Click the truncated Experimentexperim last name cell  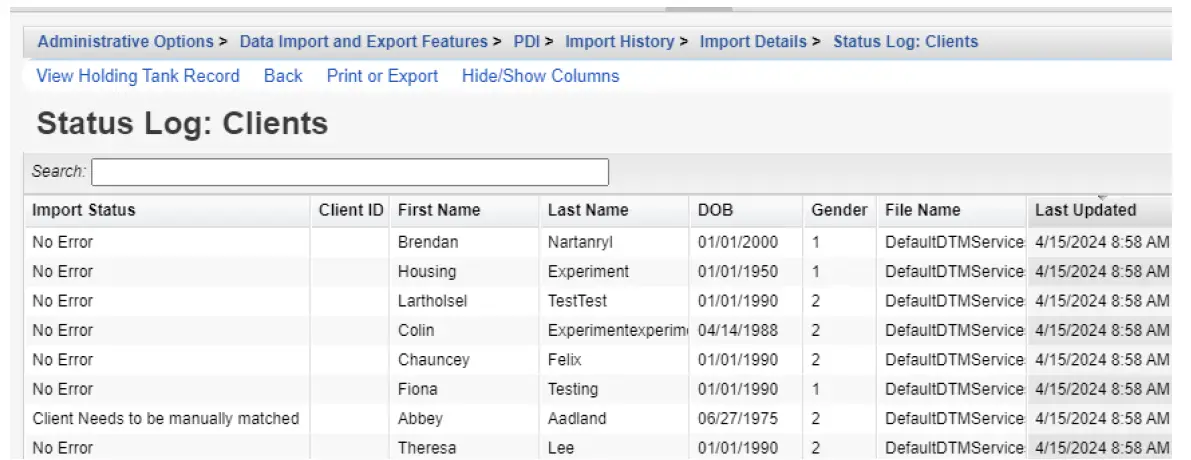[615, 330]
